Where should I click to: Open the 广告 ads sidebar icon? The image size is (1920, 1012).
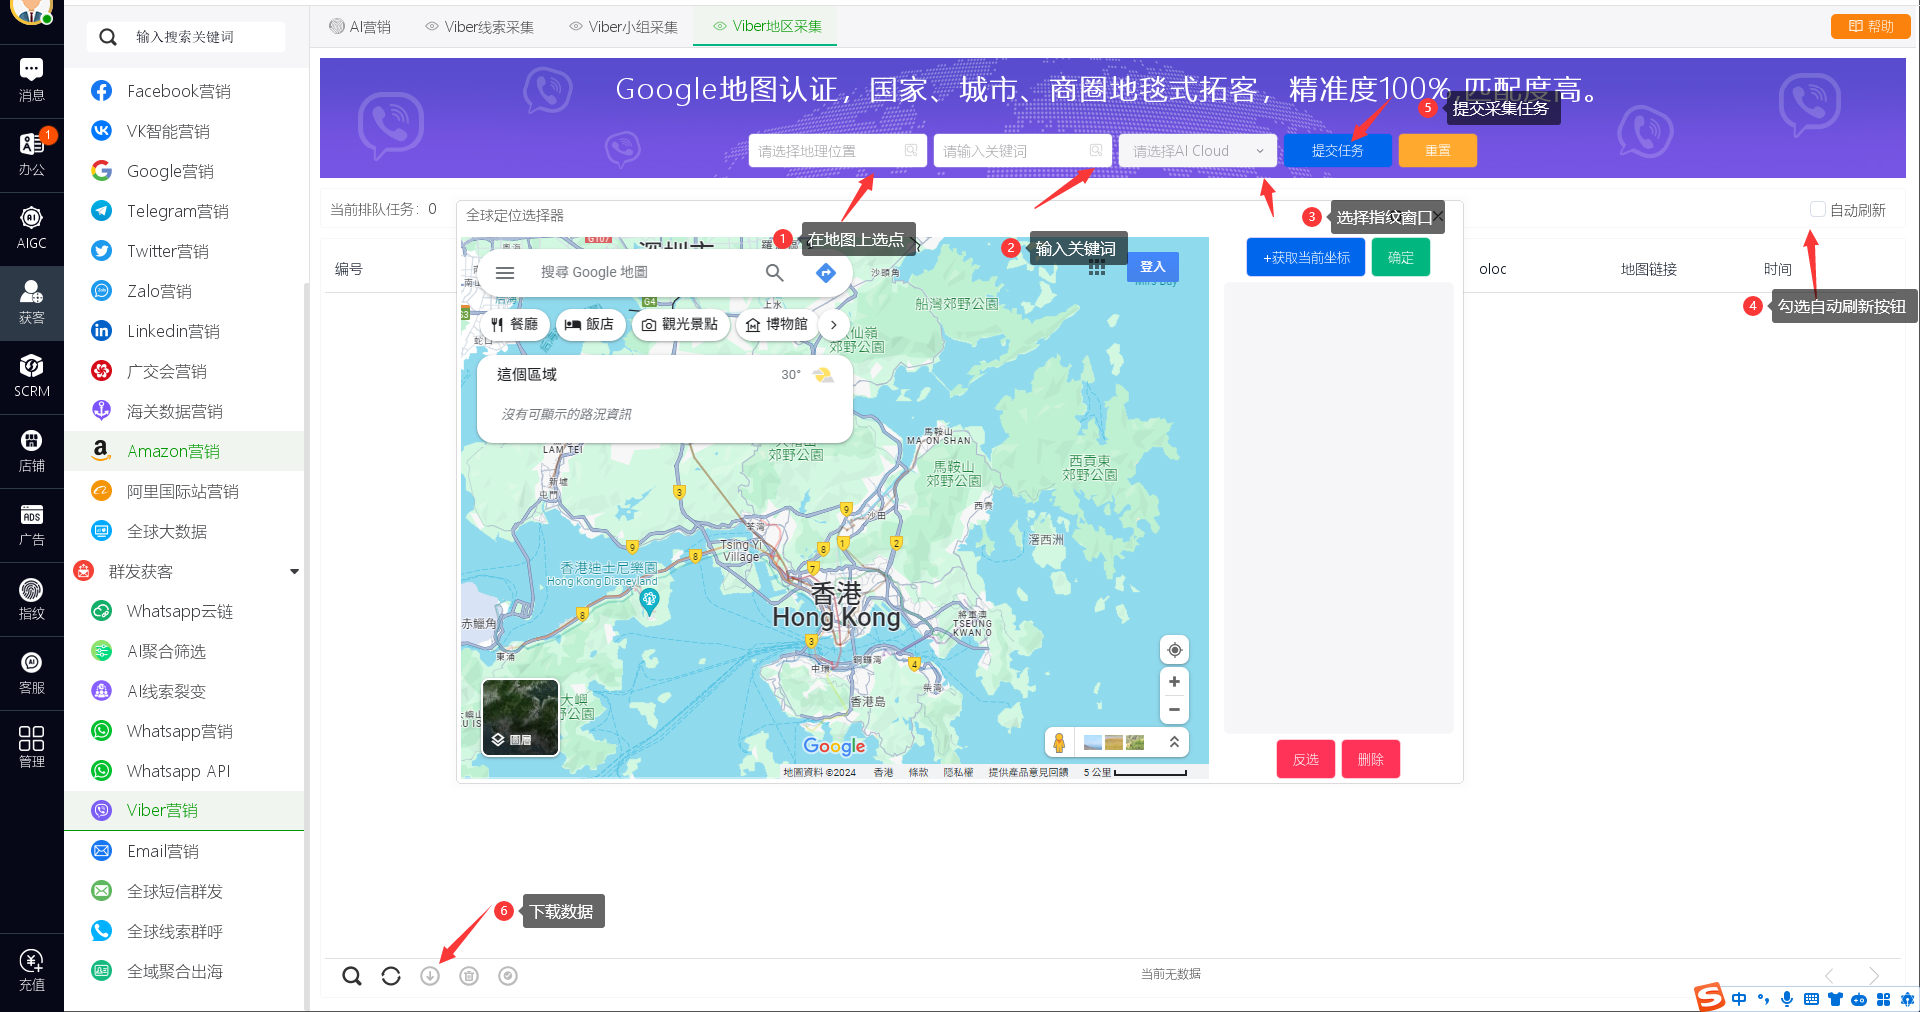pyautogui.click(x=31, y=524)
